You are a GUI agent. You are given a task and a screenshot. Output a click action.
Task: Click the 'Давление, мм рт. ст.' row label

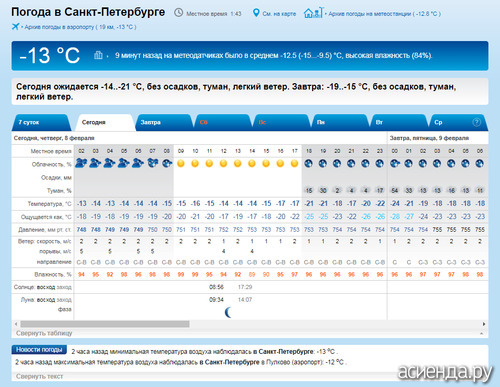(x=45, y=230)
